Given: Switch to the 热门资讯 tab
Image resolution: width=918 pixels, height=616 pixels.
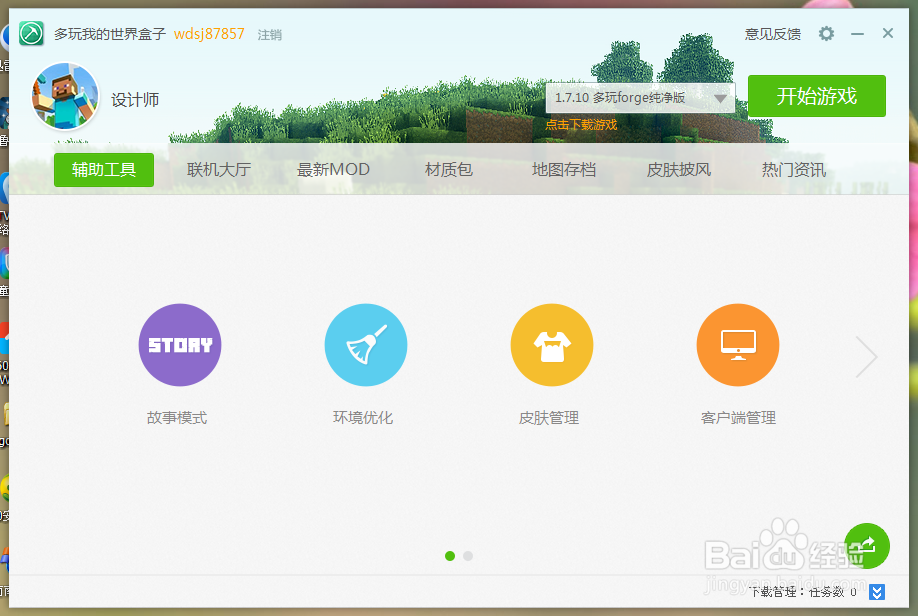Looking at the screenshot, I should coord(794,170).
